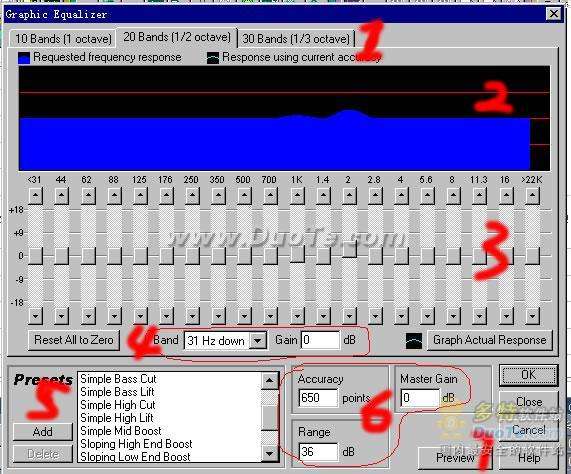Click the Master Gain dB field
This screenshot has height=474, width=571.
click(420, 398)
